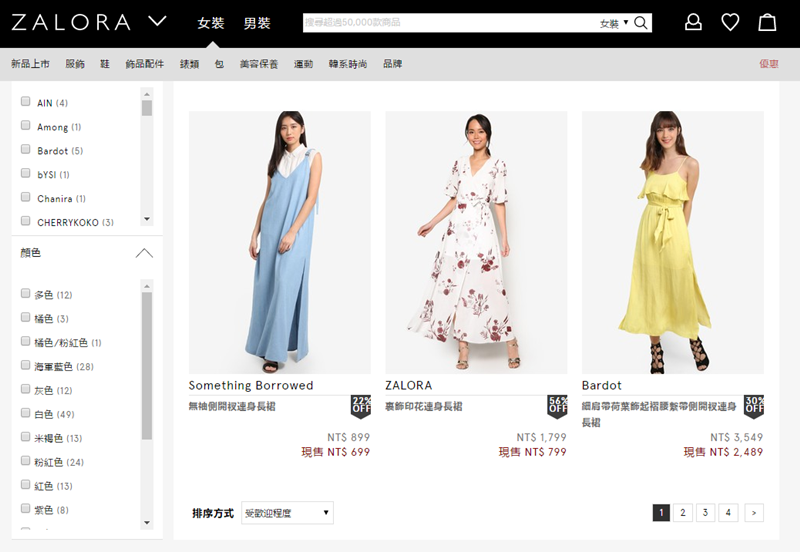
Task: Open the 女裝 search category dropdown
Action: pyautogui.click(x=614, y=23)
